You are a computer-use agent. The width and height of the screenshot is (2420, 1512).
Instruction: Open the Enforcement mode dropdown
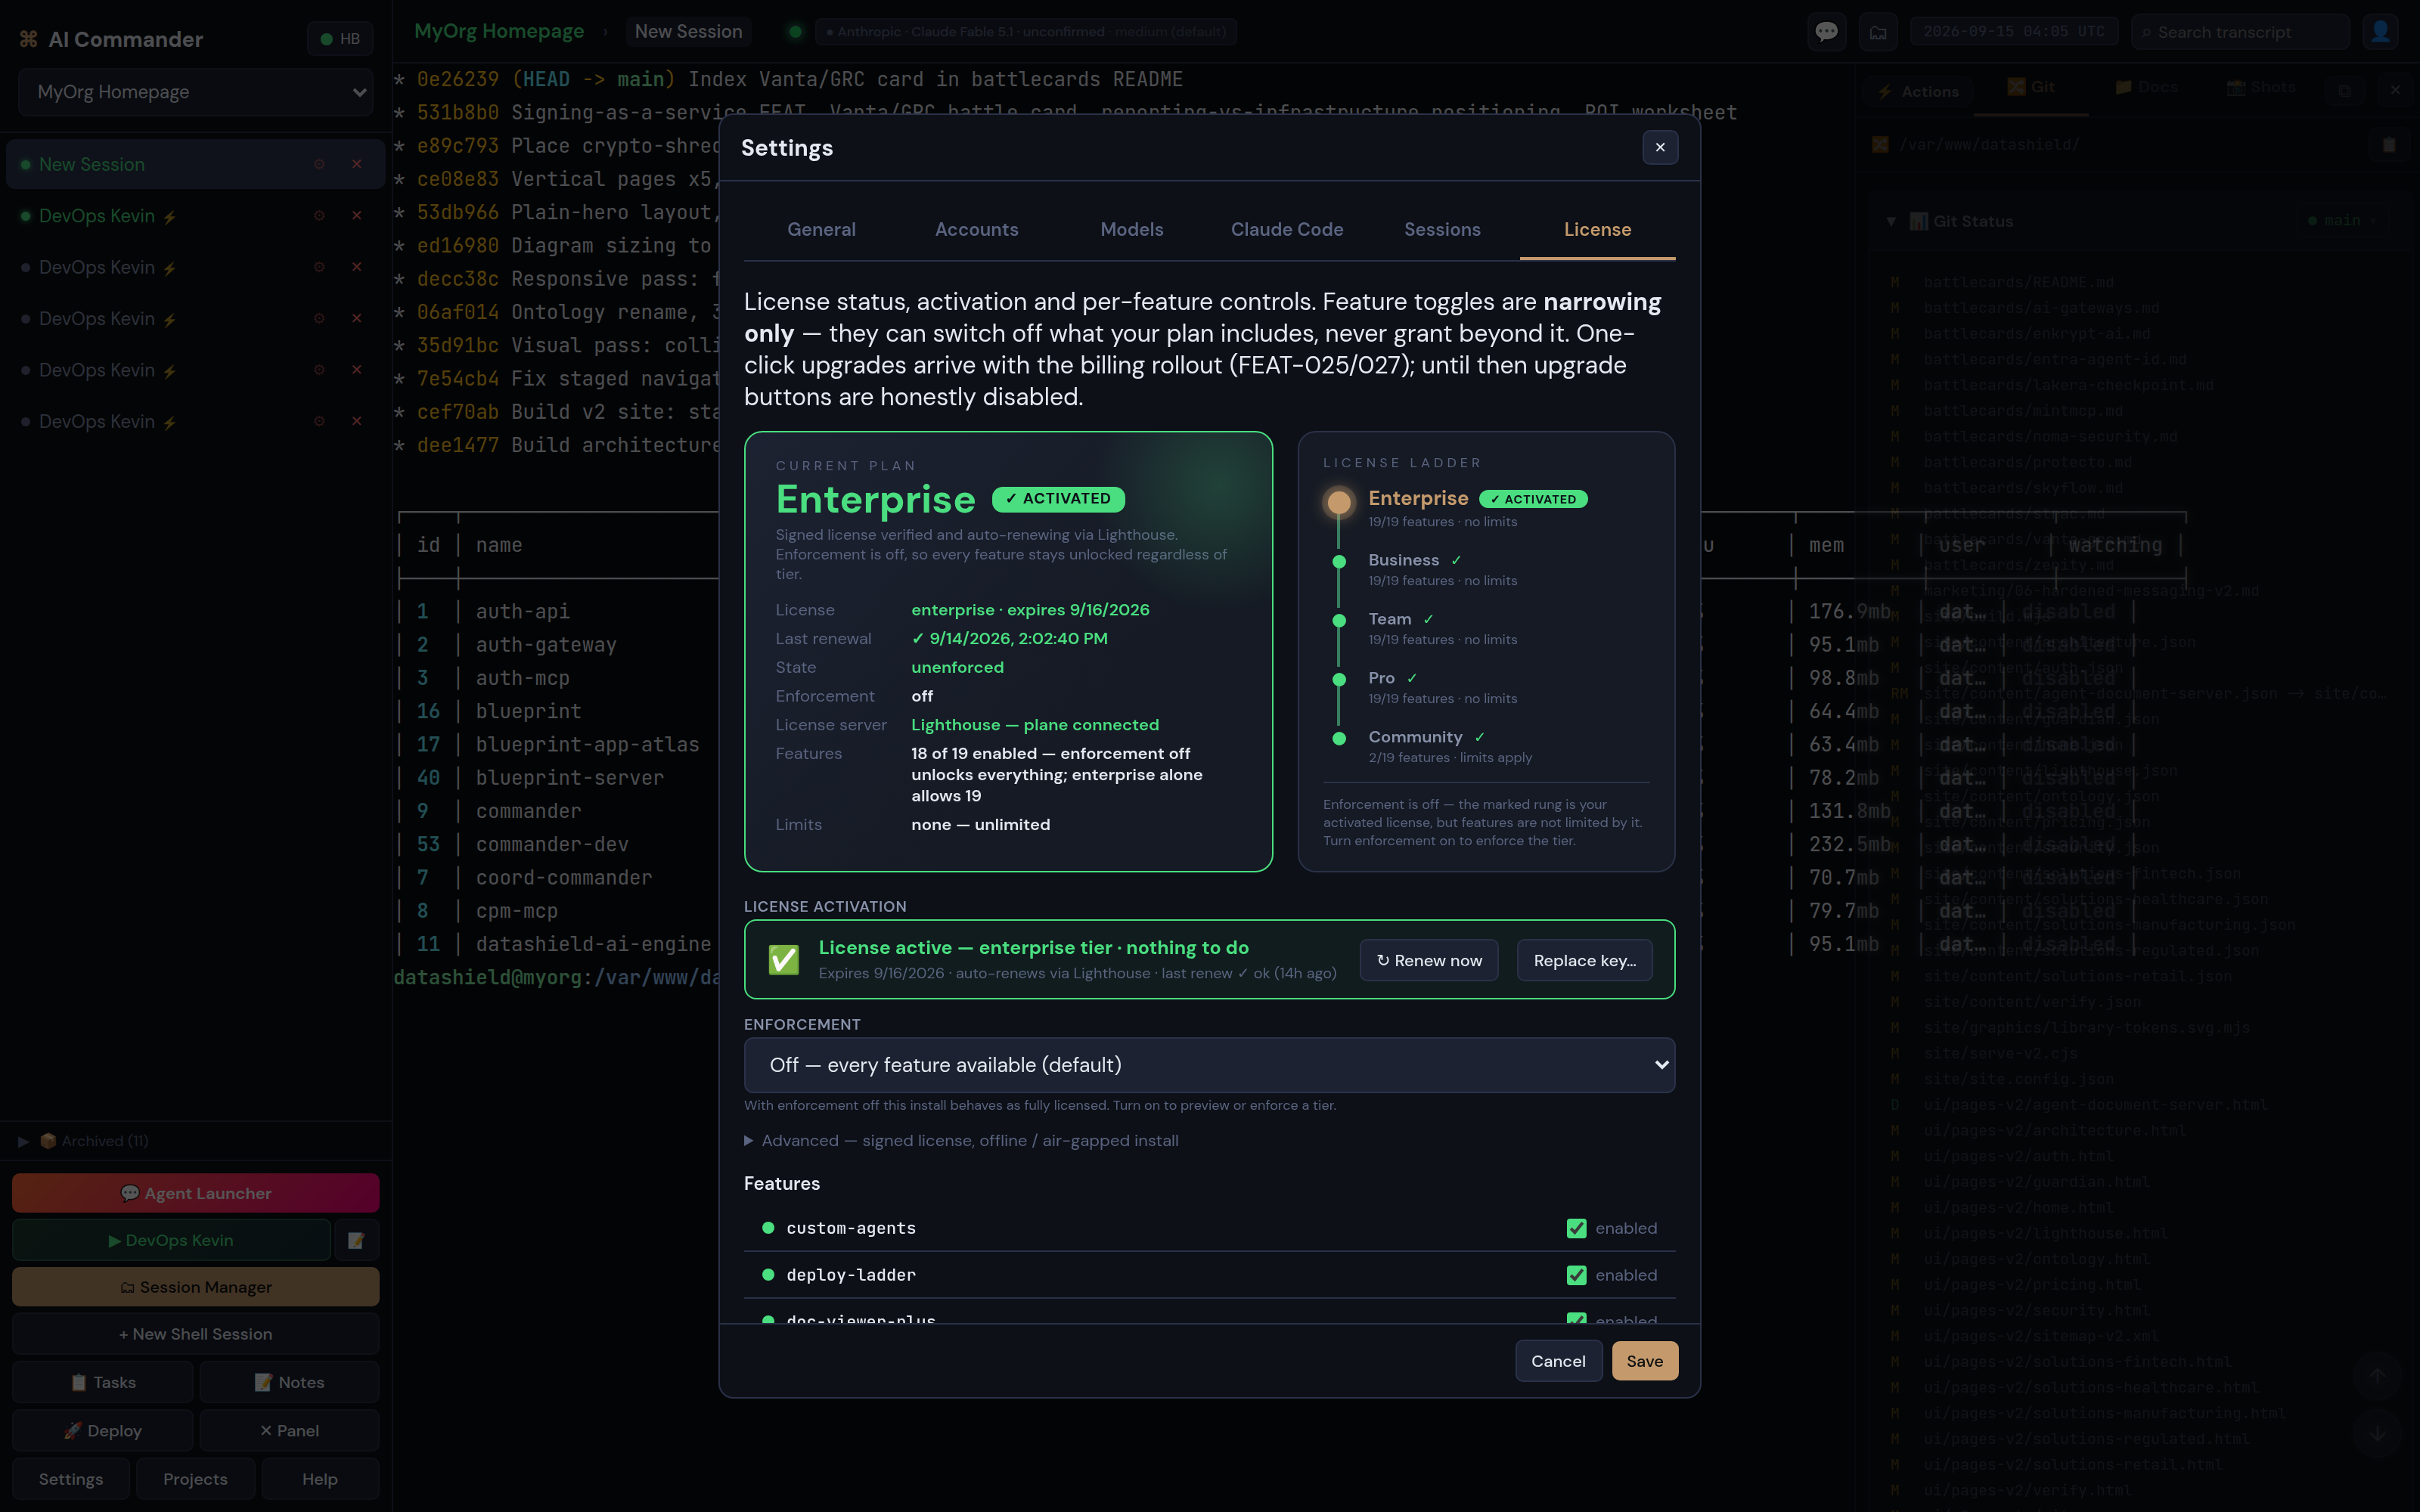1209,1065
